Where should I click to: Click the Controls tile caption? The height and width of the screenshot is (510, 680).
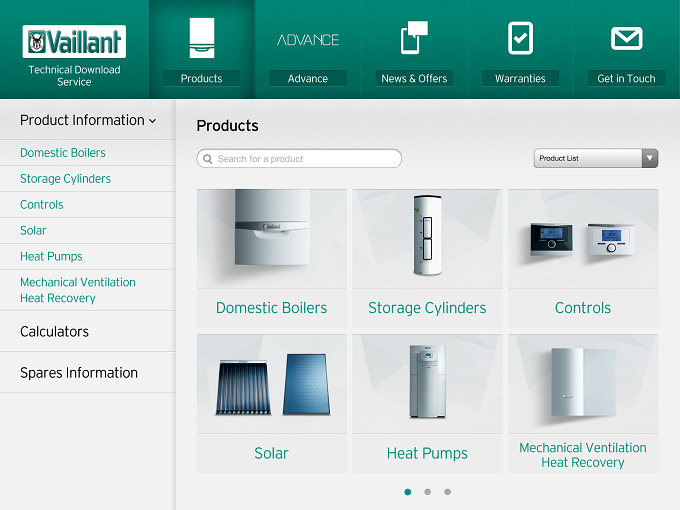[x=583, y=308]
